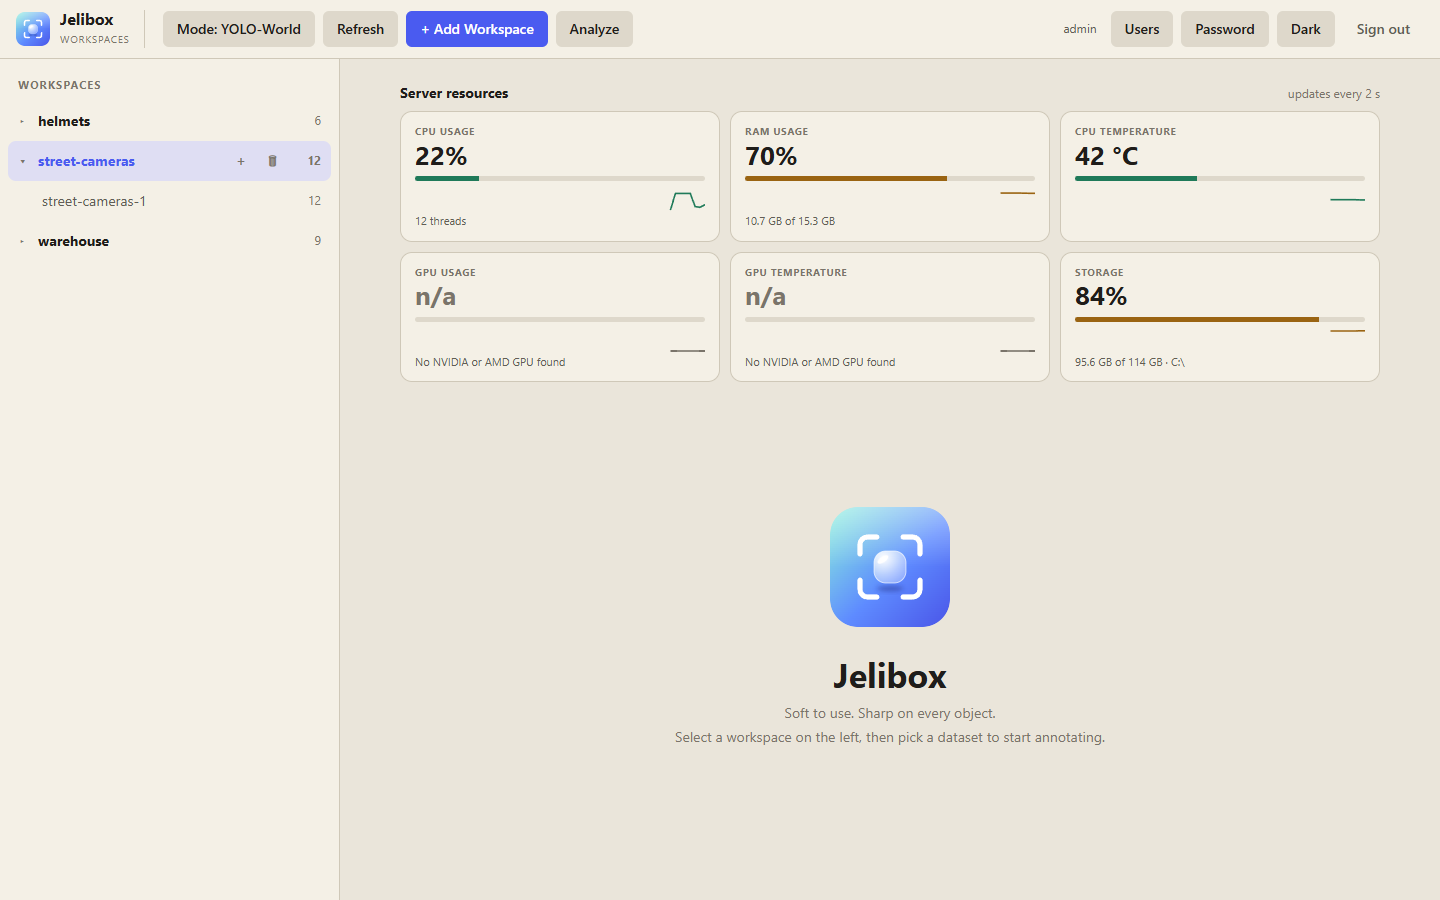Screen dimensions: 1440x900
Task: Click the '70%' RAM usage value
Action: (771, 156)
